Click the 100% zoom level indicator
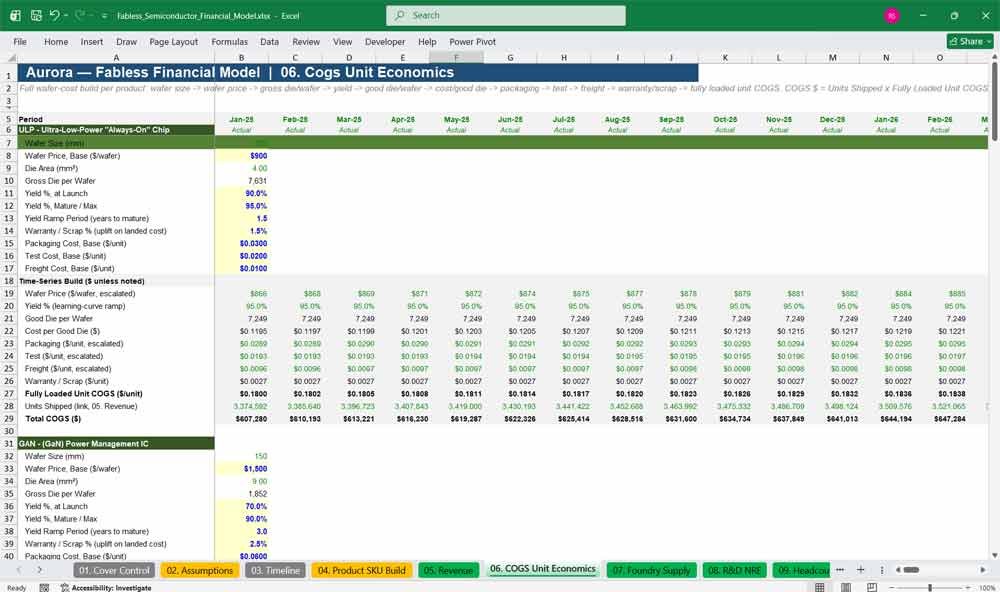 pyautogui.click(x=987, y=588)
